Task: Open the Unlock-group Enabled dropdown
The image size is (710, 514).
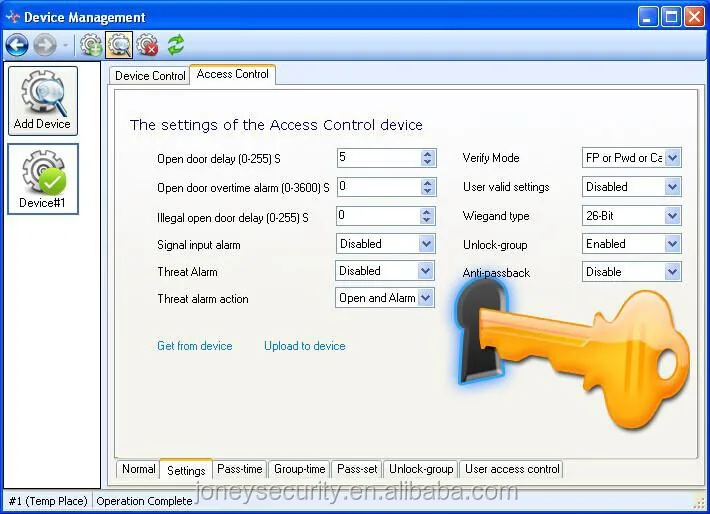Action: [x=672, y=244]
